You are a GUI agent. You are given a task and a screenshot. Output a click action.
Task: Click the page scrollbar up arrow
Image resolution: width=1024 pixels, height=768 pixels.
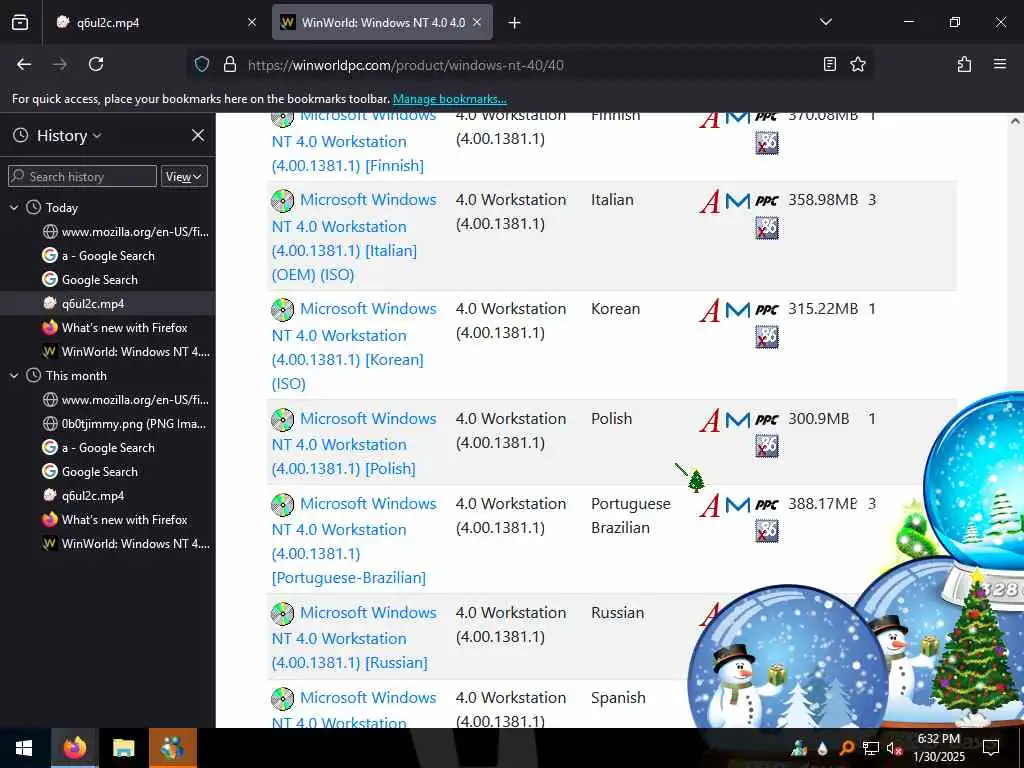[1015, 121]
